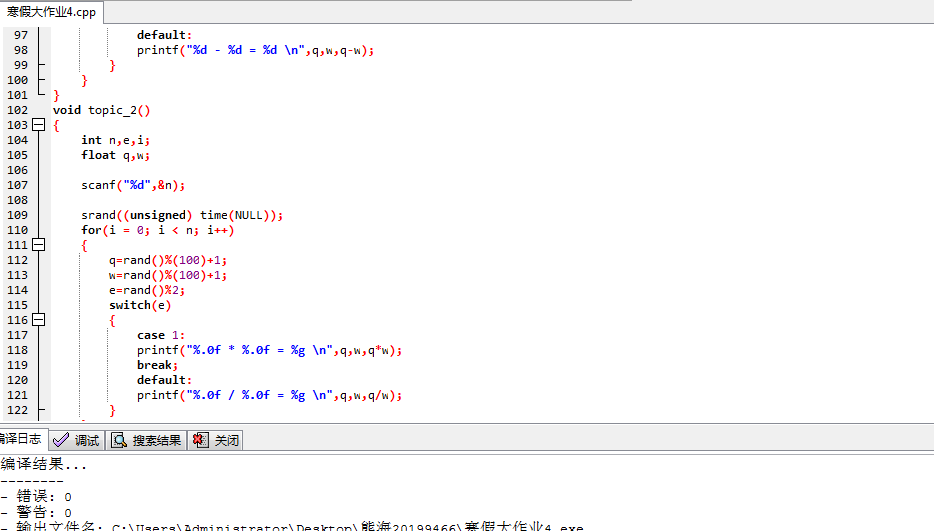The height and width of the screenshot is (531, 934).
Task: Click the 关闭 close panel tab
Action: (x=216, y=440)
